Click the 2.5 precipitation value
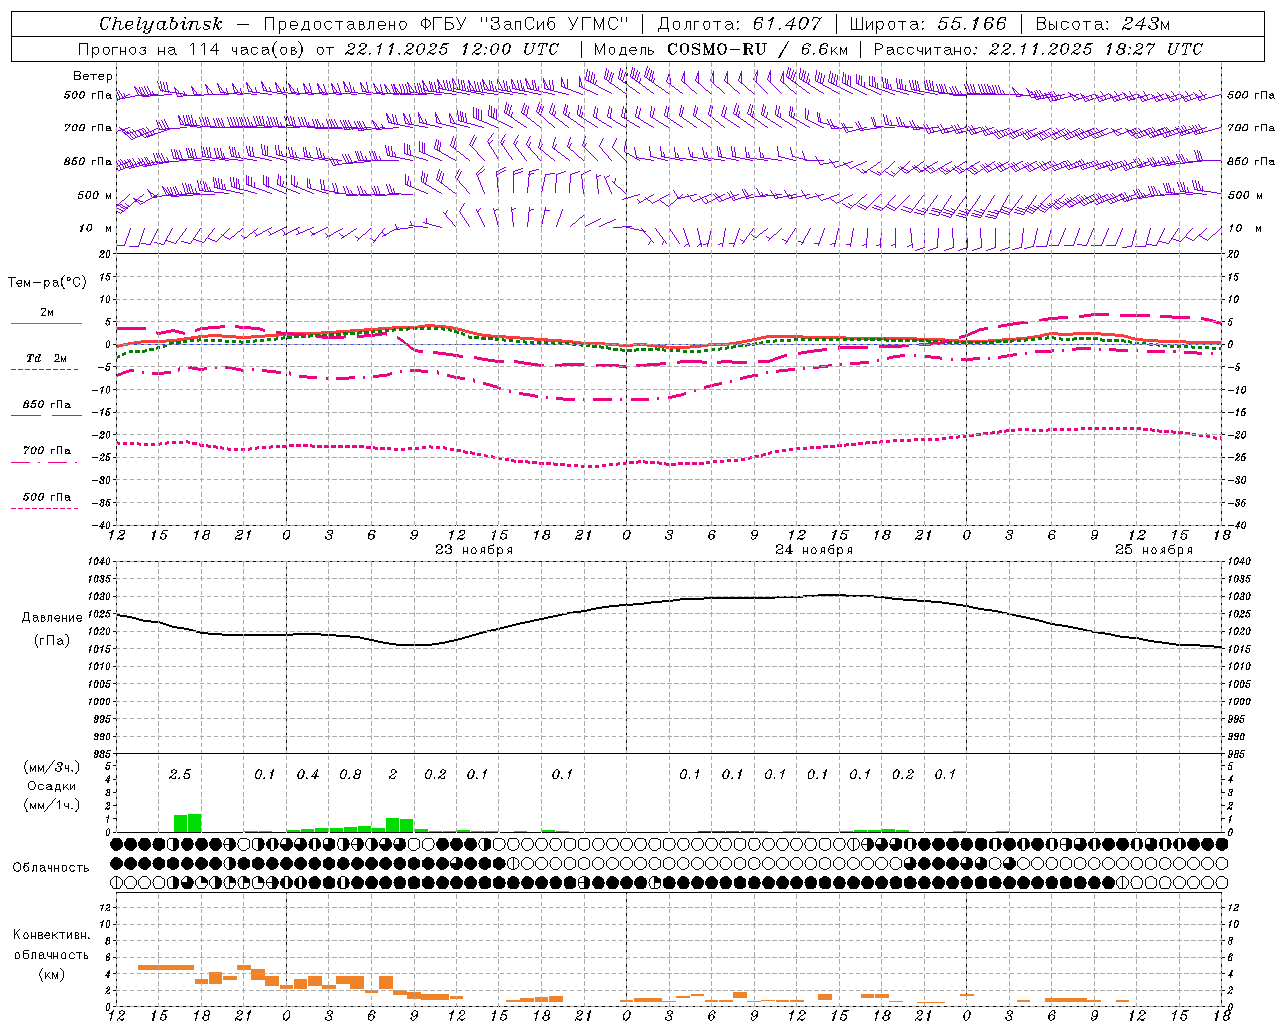The width and height of the screenshot is (1280, 1024). [x=180, y=774]
